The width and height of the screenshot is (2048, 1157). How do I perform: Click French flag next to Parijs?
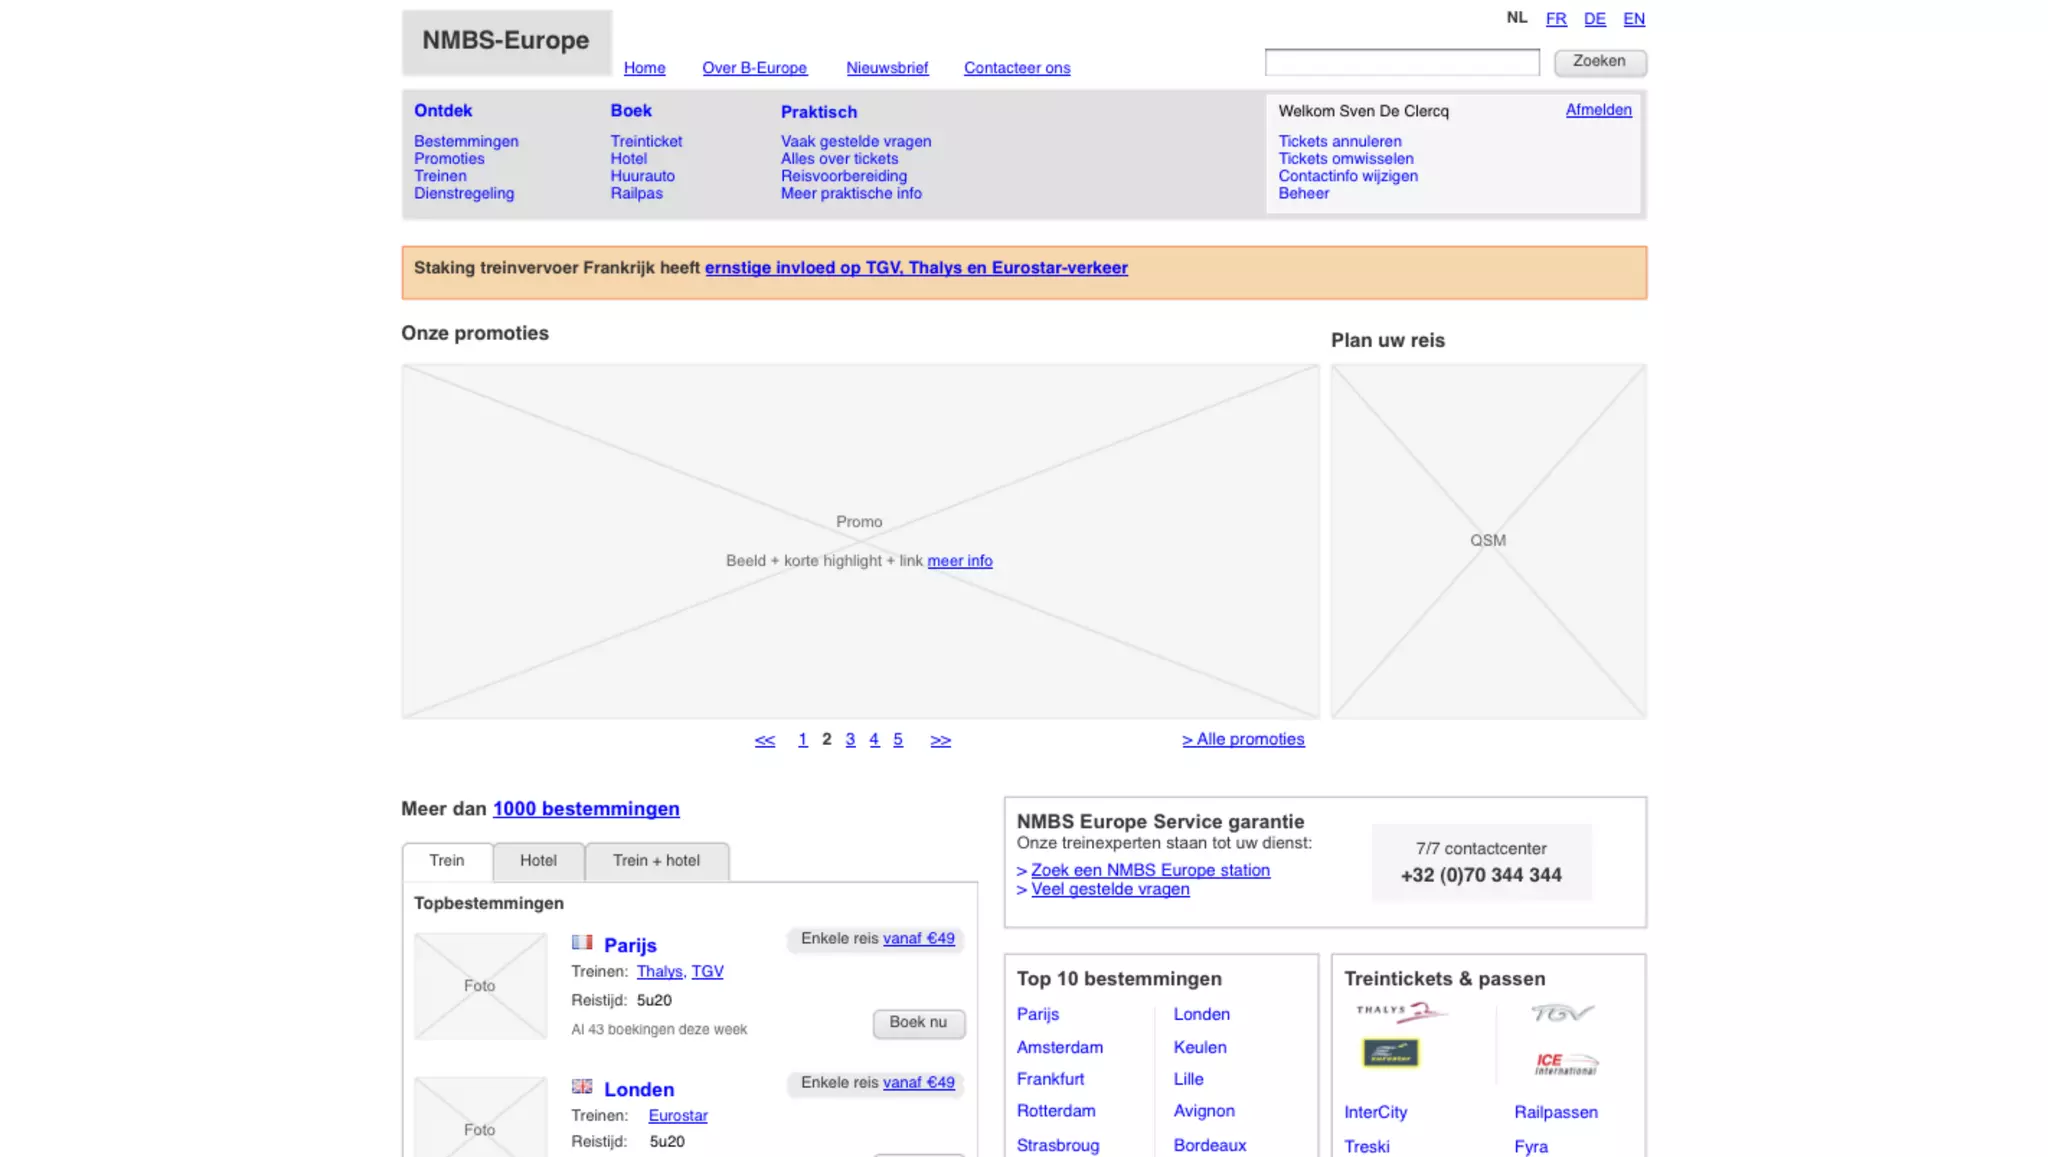[x=582, y=943]
